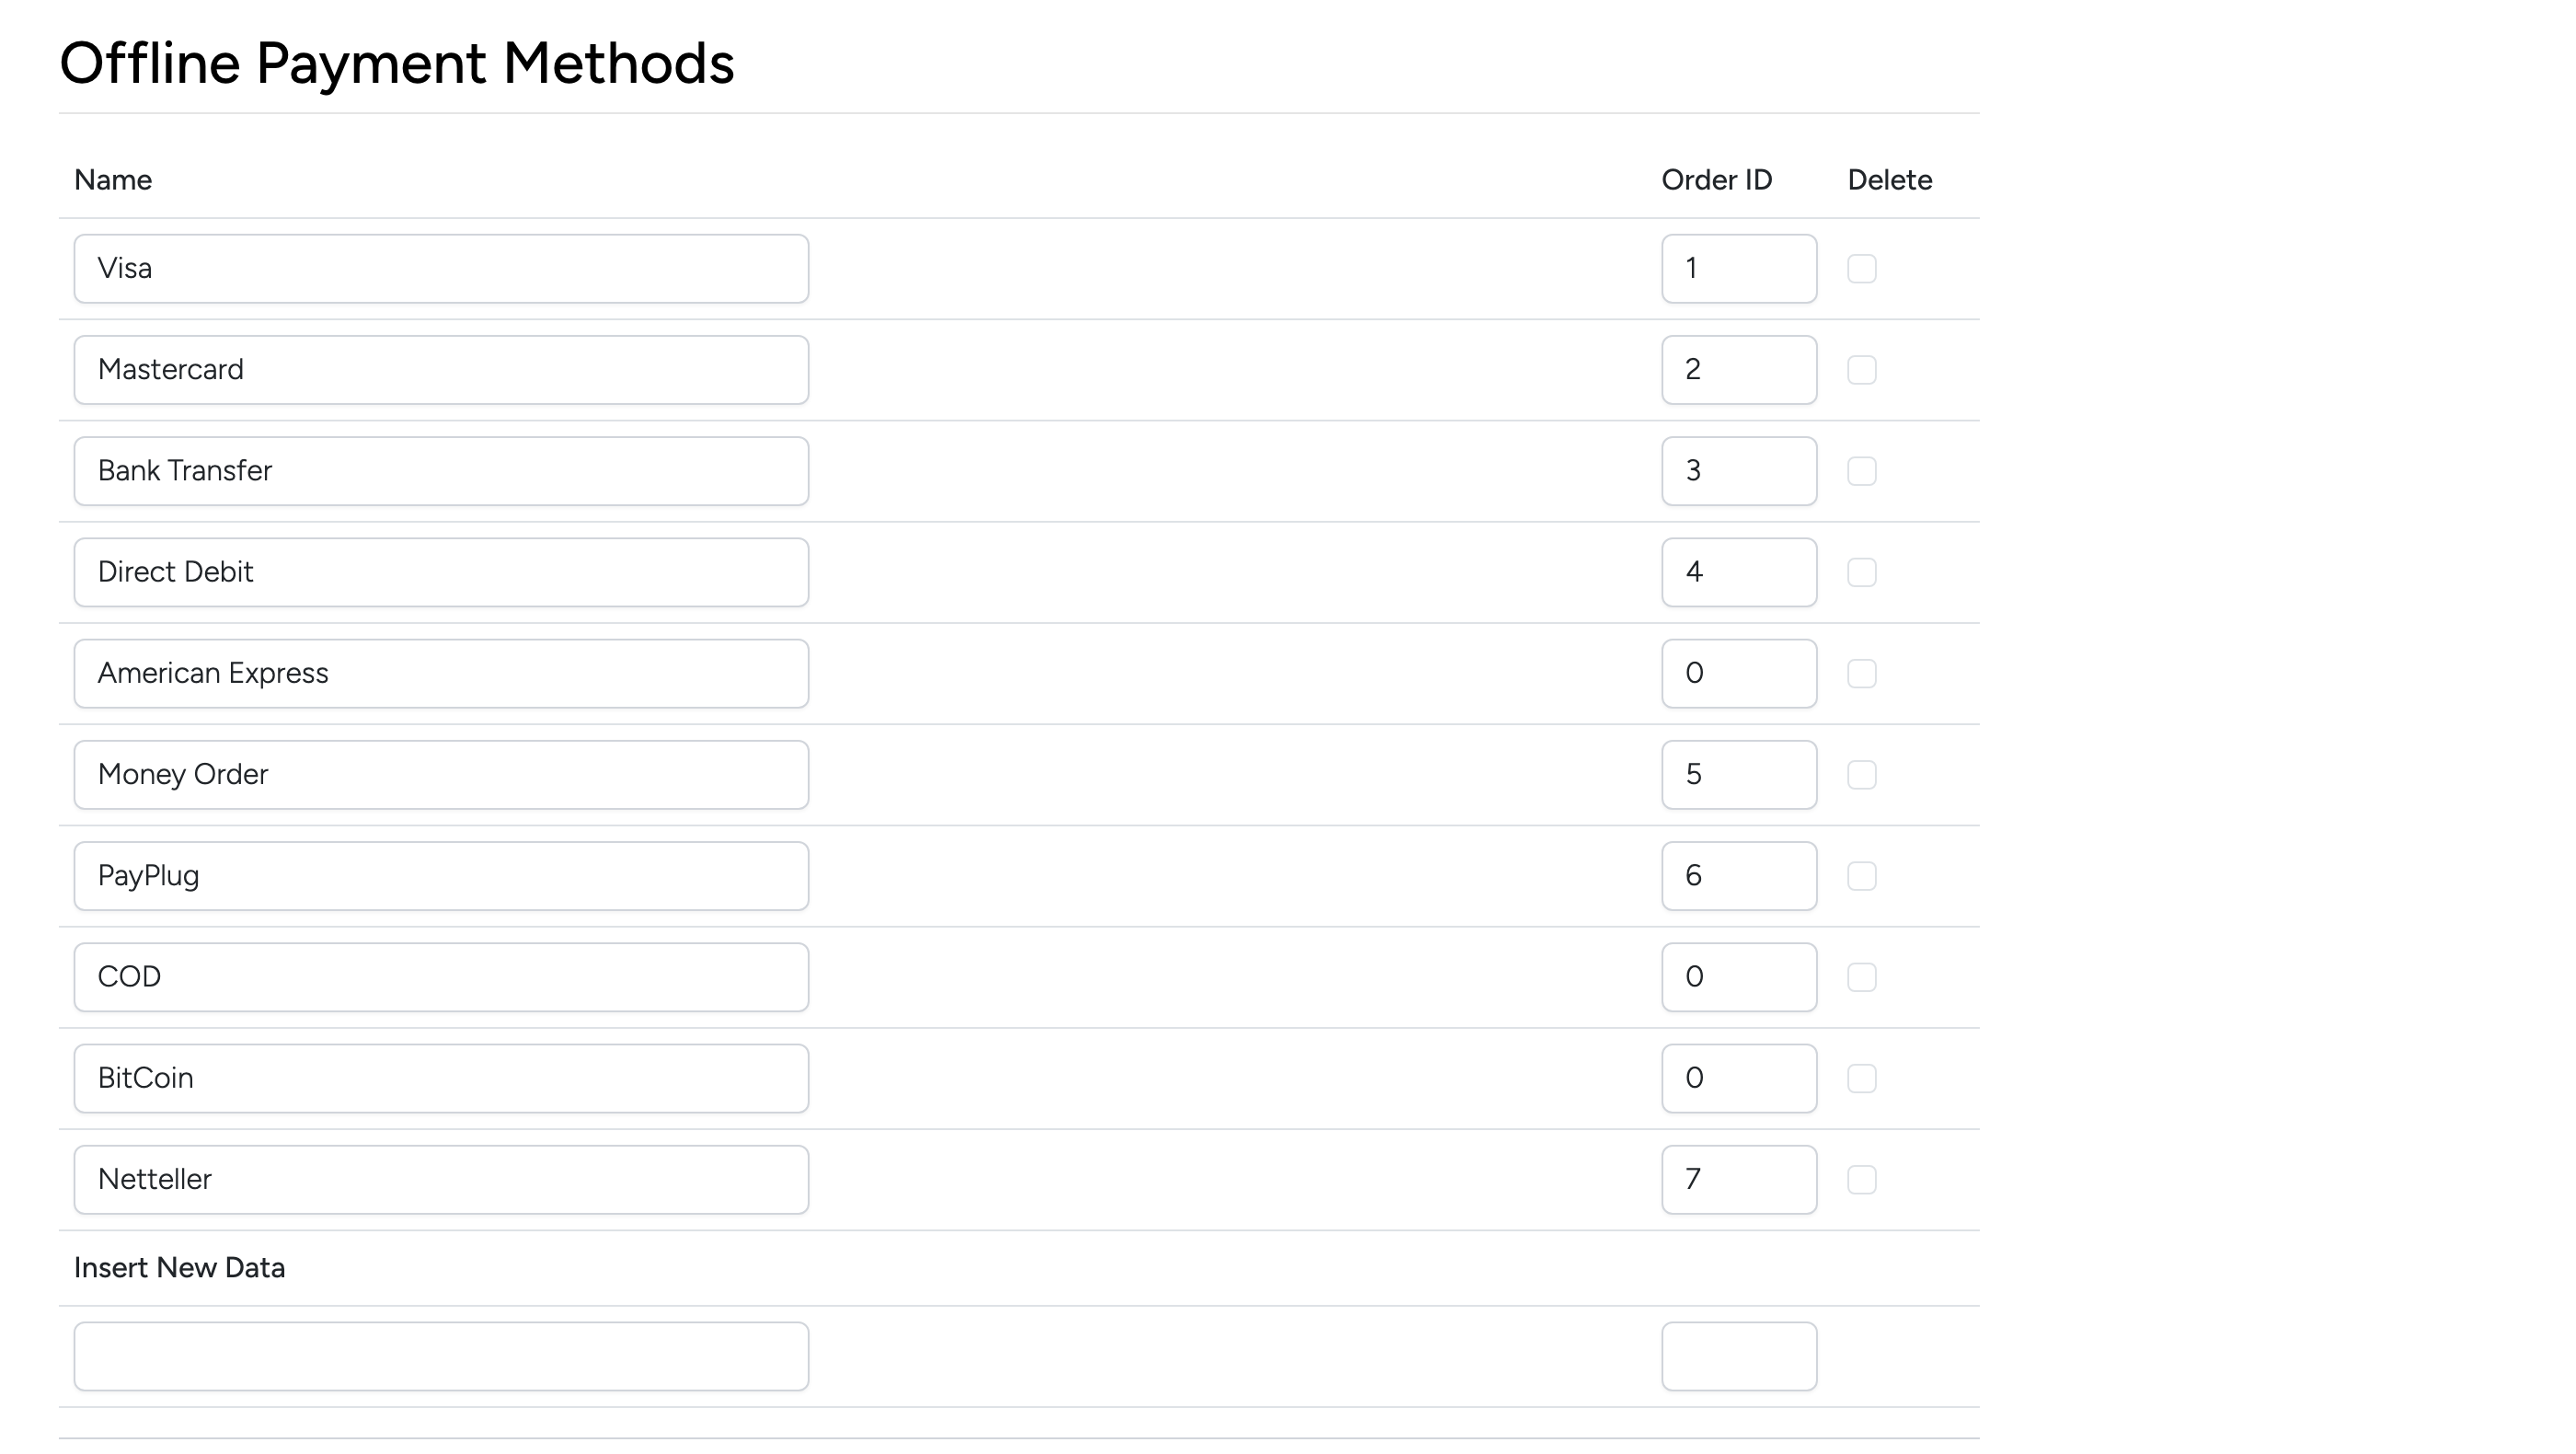The width and height of the screenshot is (2576, 1454).
Task: Check the Delete box for BitCoin
Action: pyautogui.click(x=1861, y=1078)
